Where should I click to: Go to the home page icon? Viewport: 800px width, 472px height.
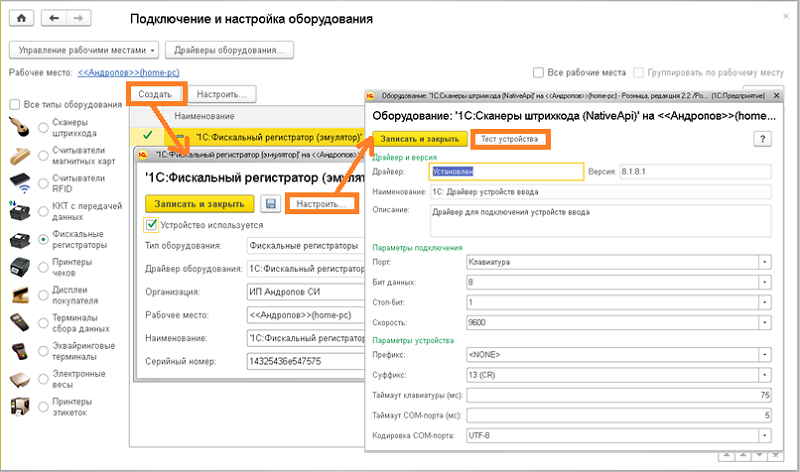21,18
